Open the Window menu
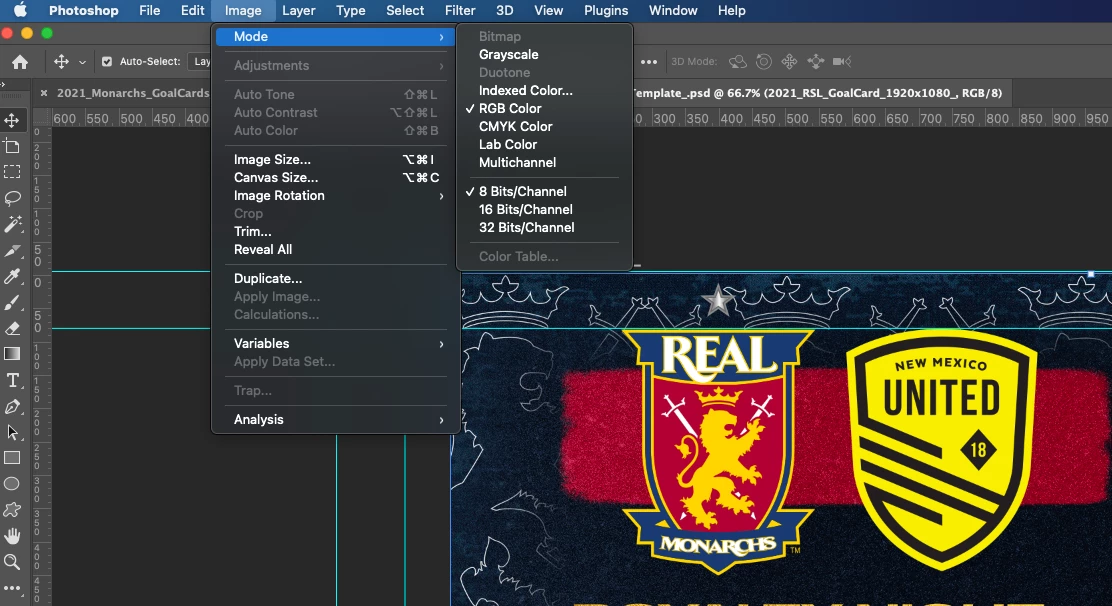 [x=673, y=11]
